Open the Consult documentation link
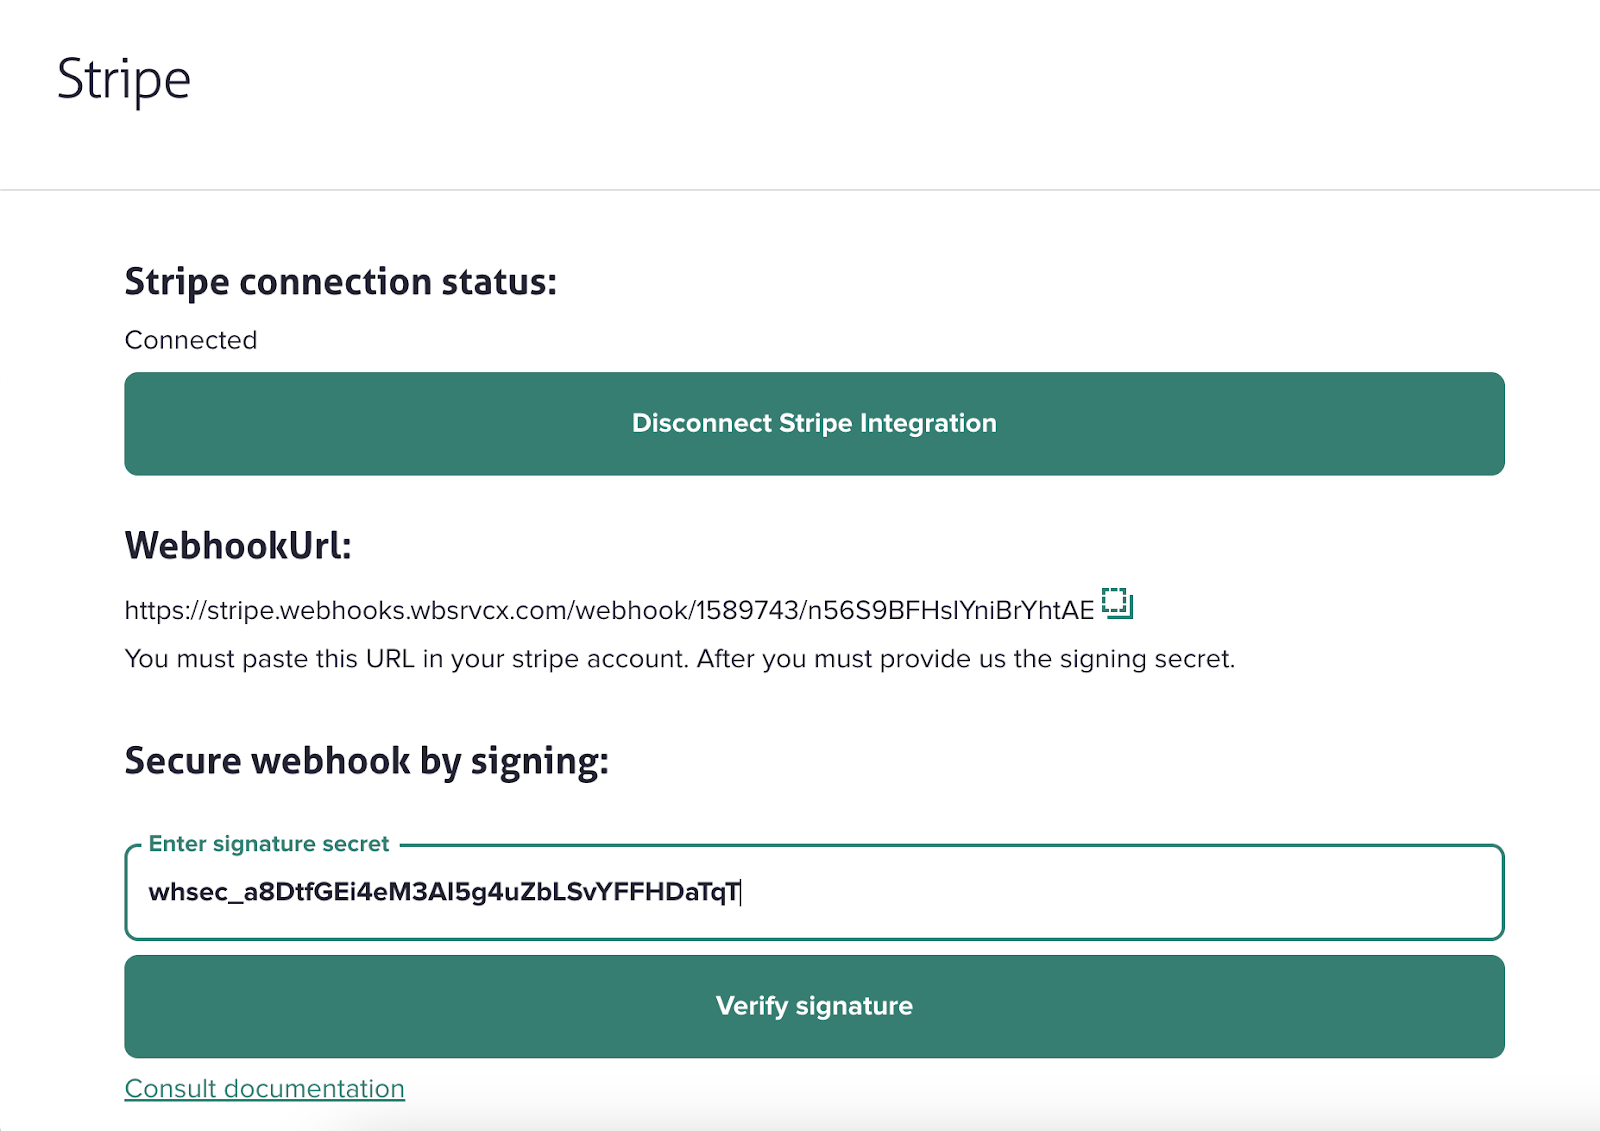 pyautogui.click(x=264, y=1088)
